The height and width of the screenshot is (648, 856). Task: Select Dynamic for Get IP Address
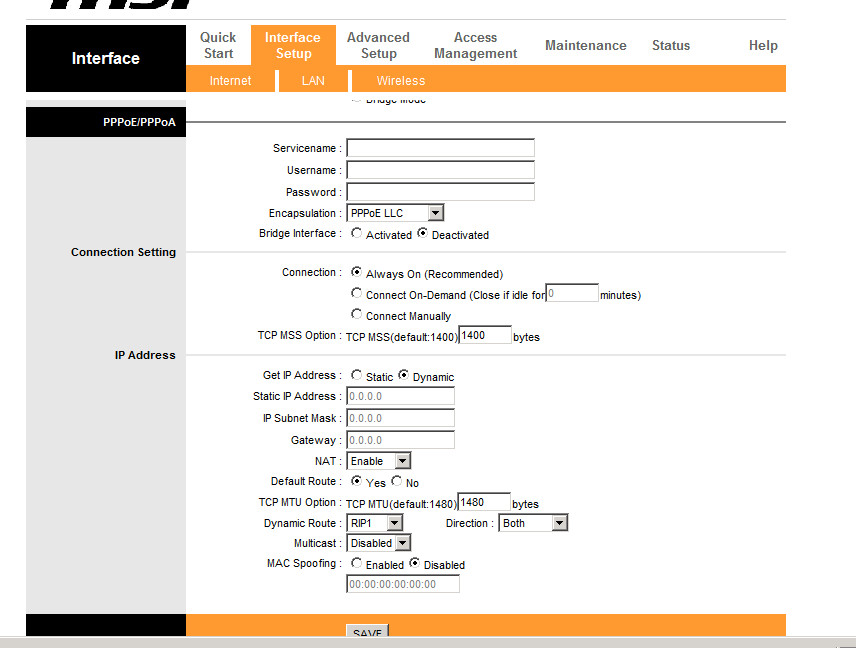point(403,375)
